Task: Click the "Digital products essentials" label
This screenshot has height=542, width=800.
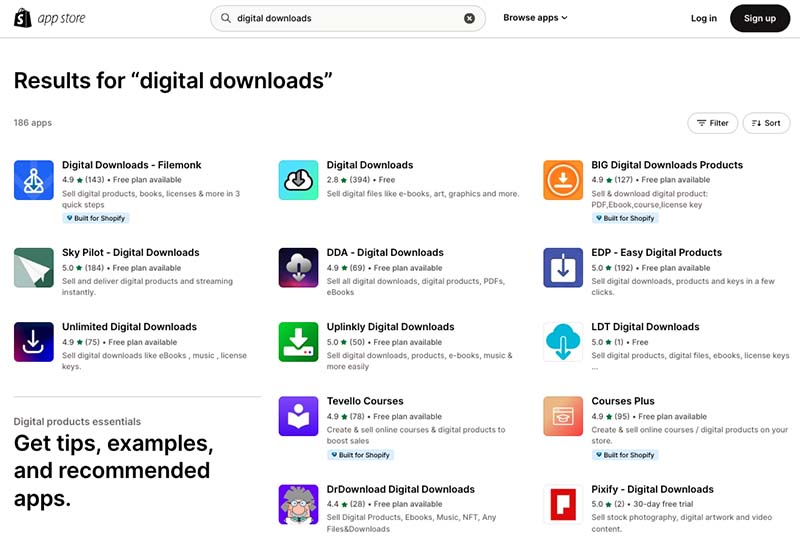Action: pyautogui.click(x=77, y=422)
